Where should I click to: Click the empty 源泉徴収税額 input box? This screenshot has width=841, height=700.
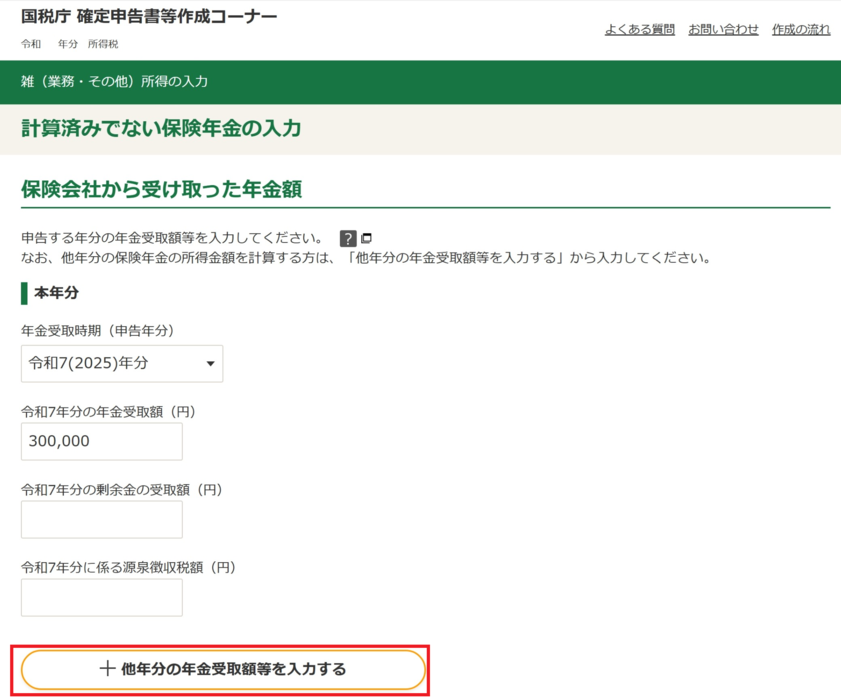pos(101,597)
